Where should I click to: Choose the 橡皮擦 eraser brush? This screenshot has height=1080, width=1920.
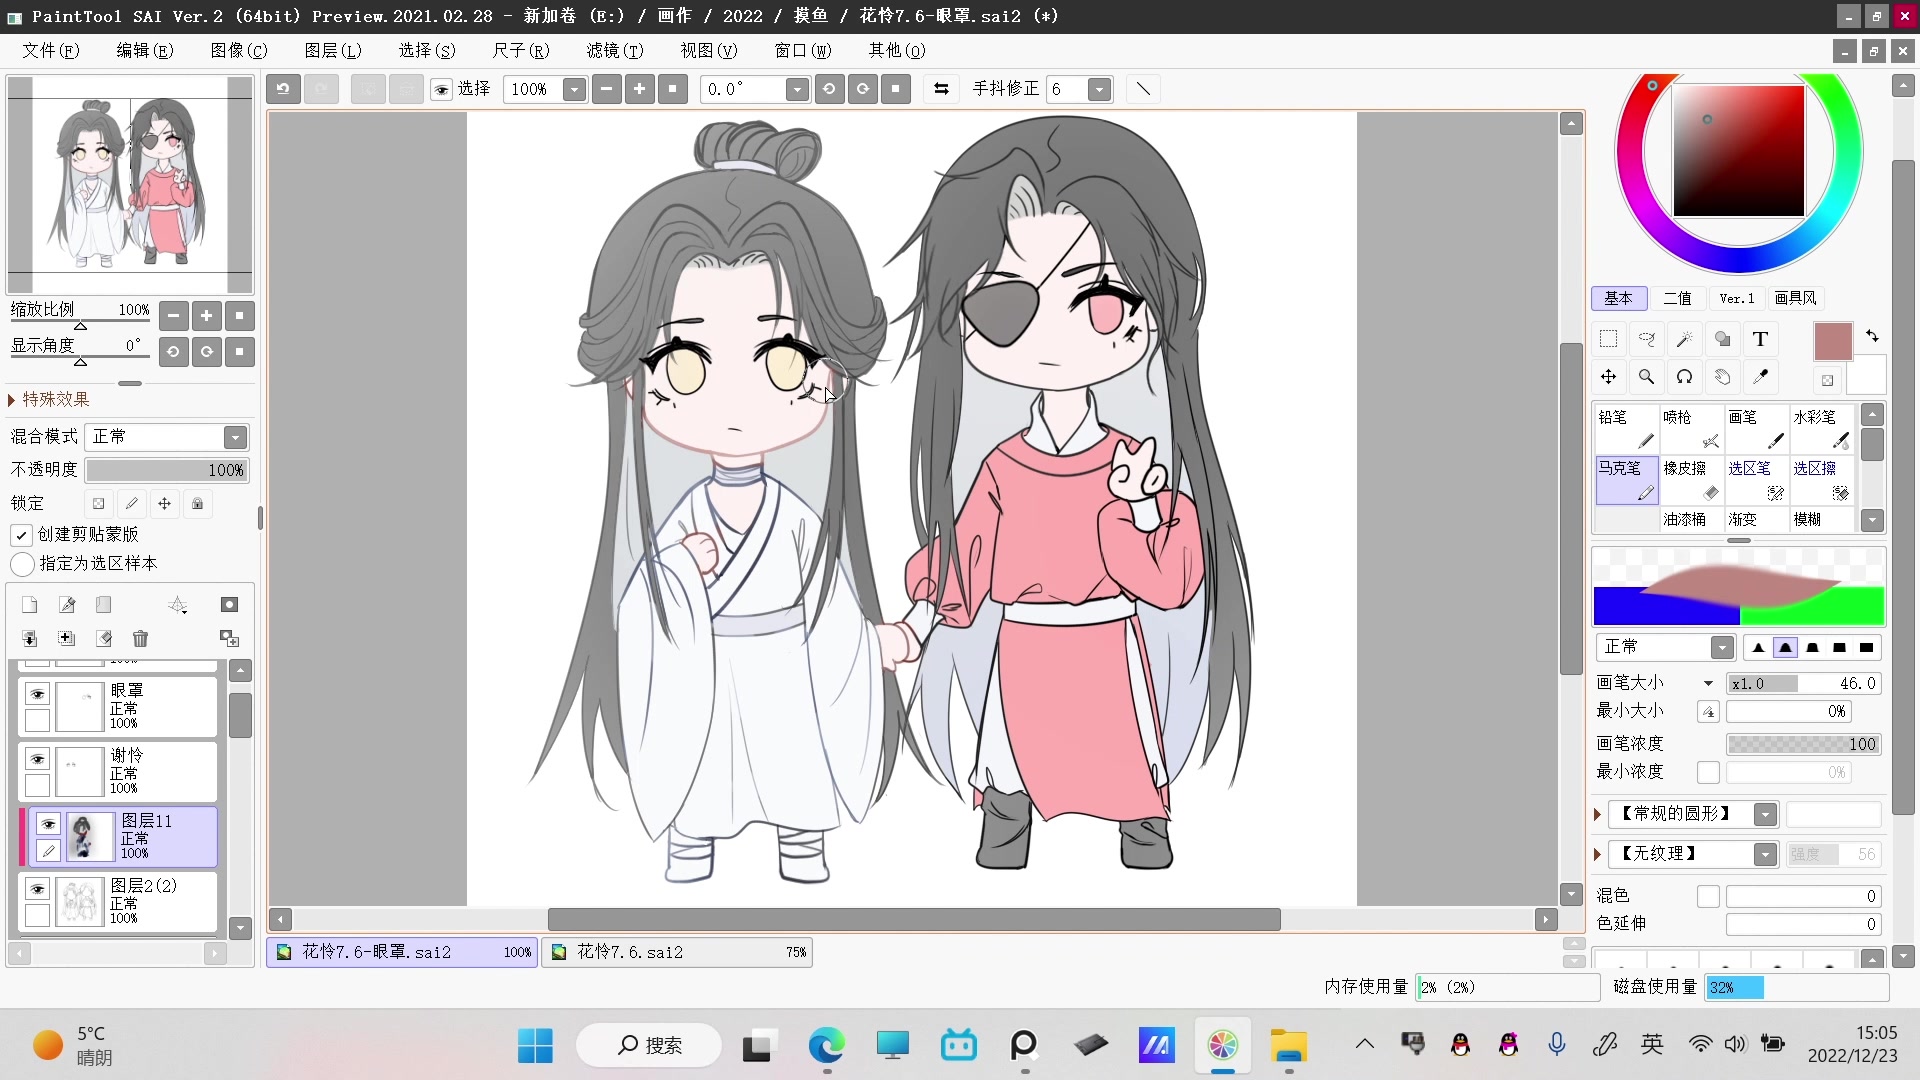1691,479
